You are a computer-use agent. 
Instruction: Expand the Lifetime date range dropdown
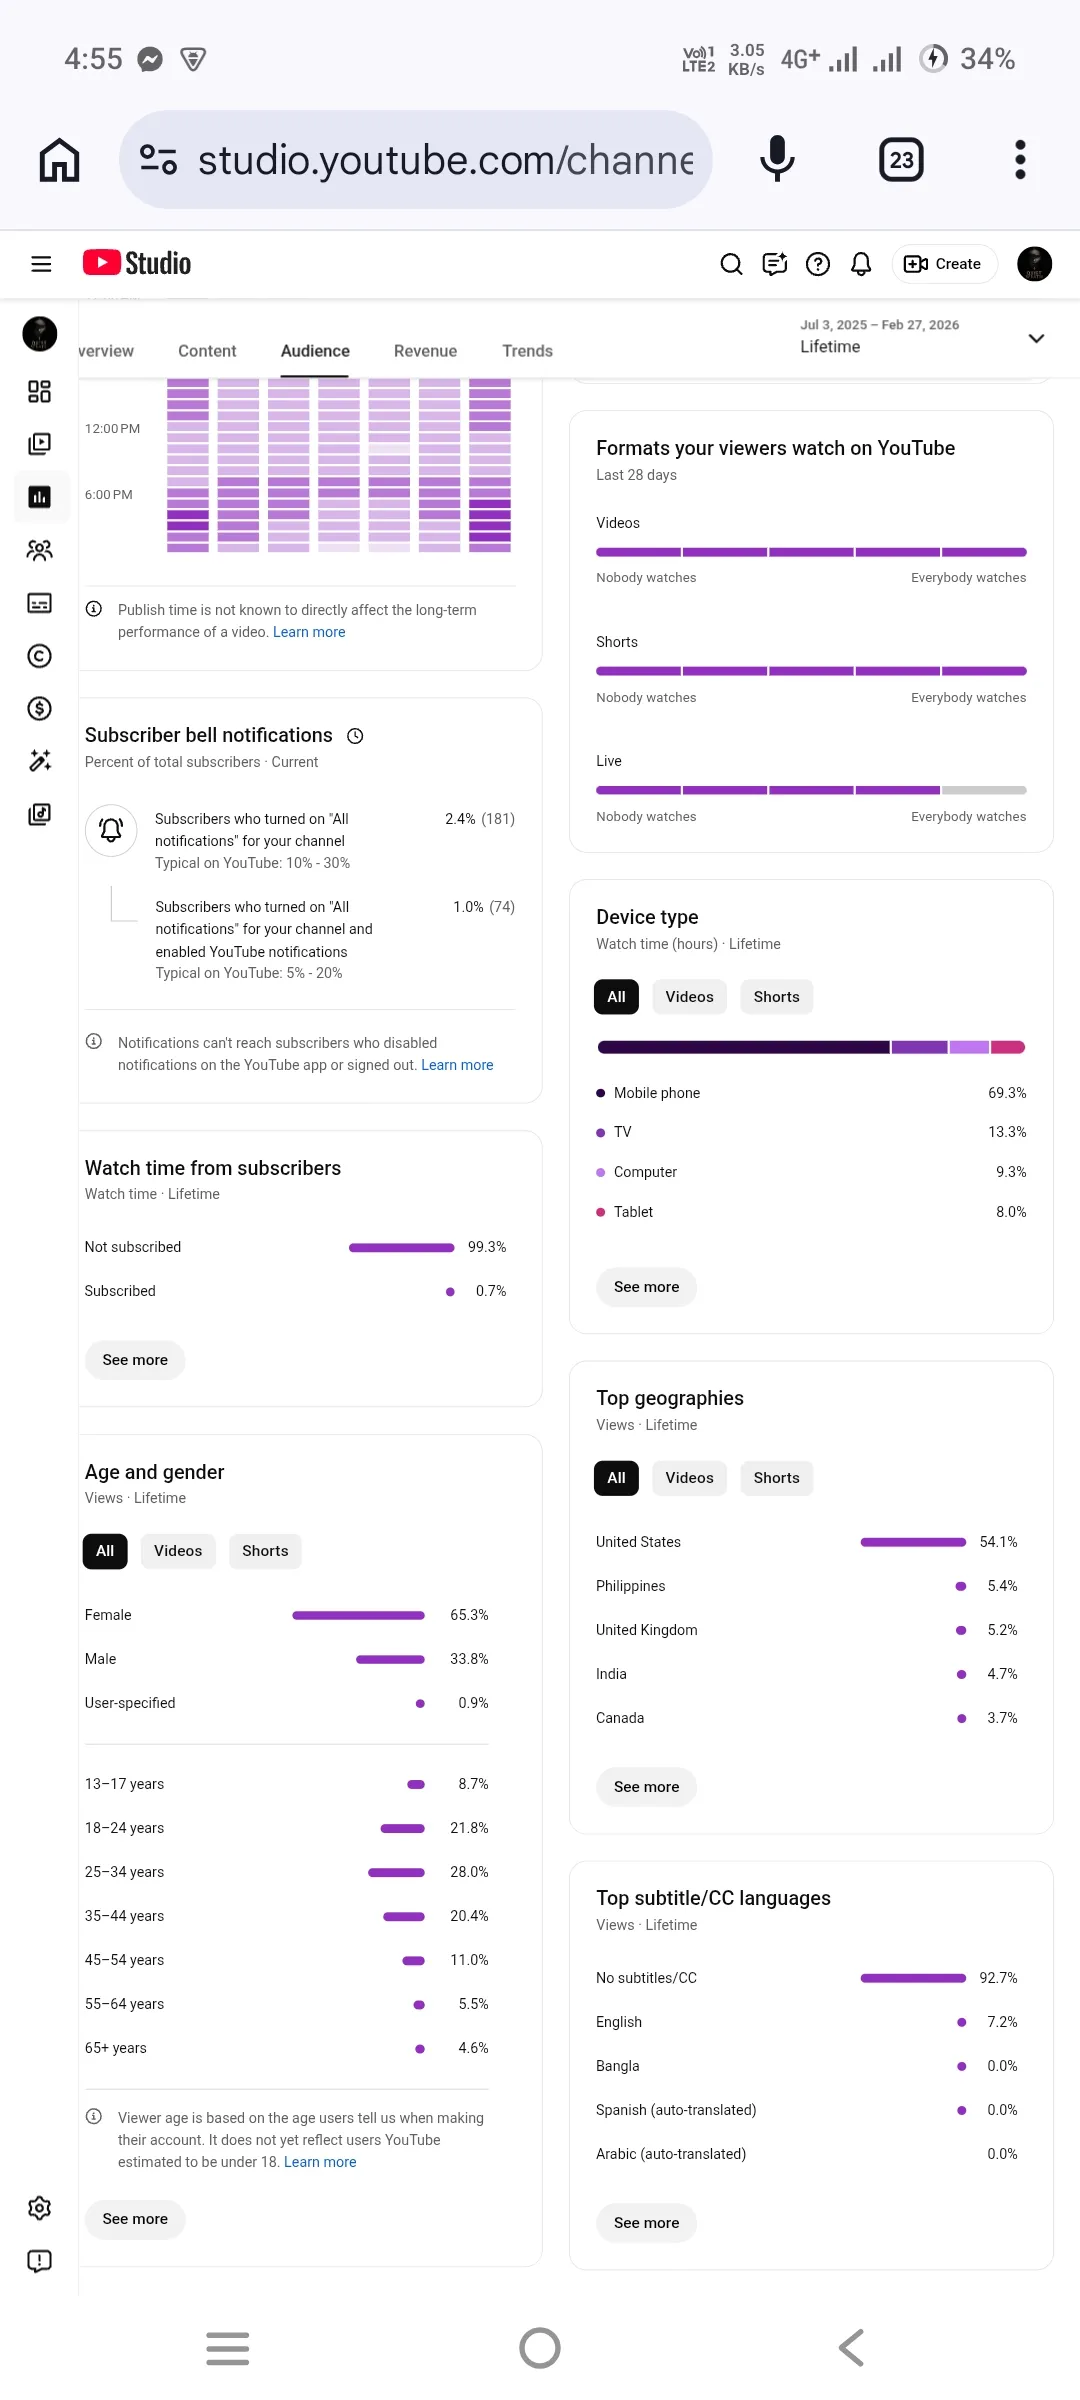922,337
